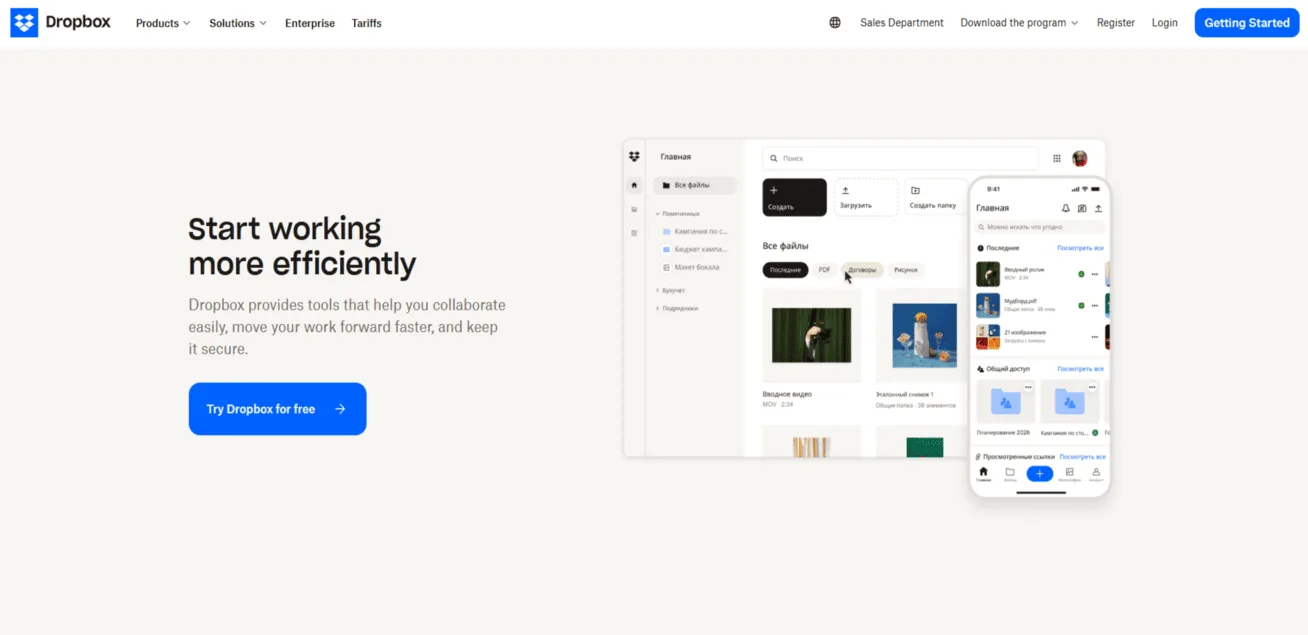Click Getting Started button
The width and height of the screenshot is (1308, 635).
coord(1246,23)
